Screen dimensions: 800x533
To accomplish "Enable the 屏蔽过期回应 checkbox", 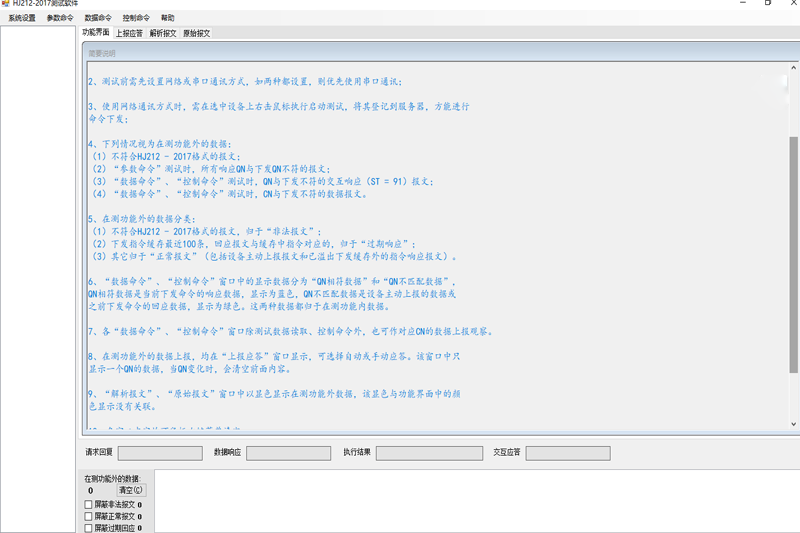I will click(89, 527).
